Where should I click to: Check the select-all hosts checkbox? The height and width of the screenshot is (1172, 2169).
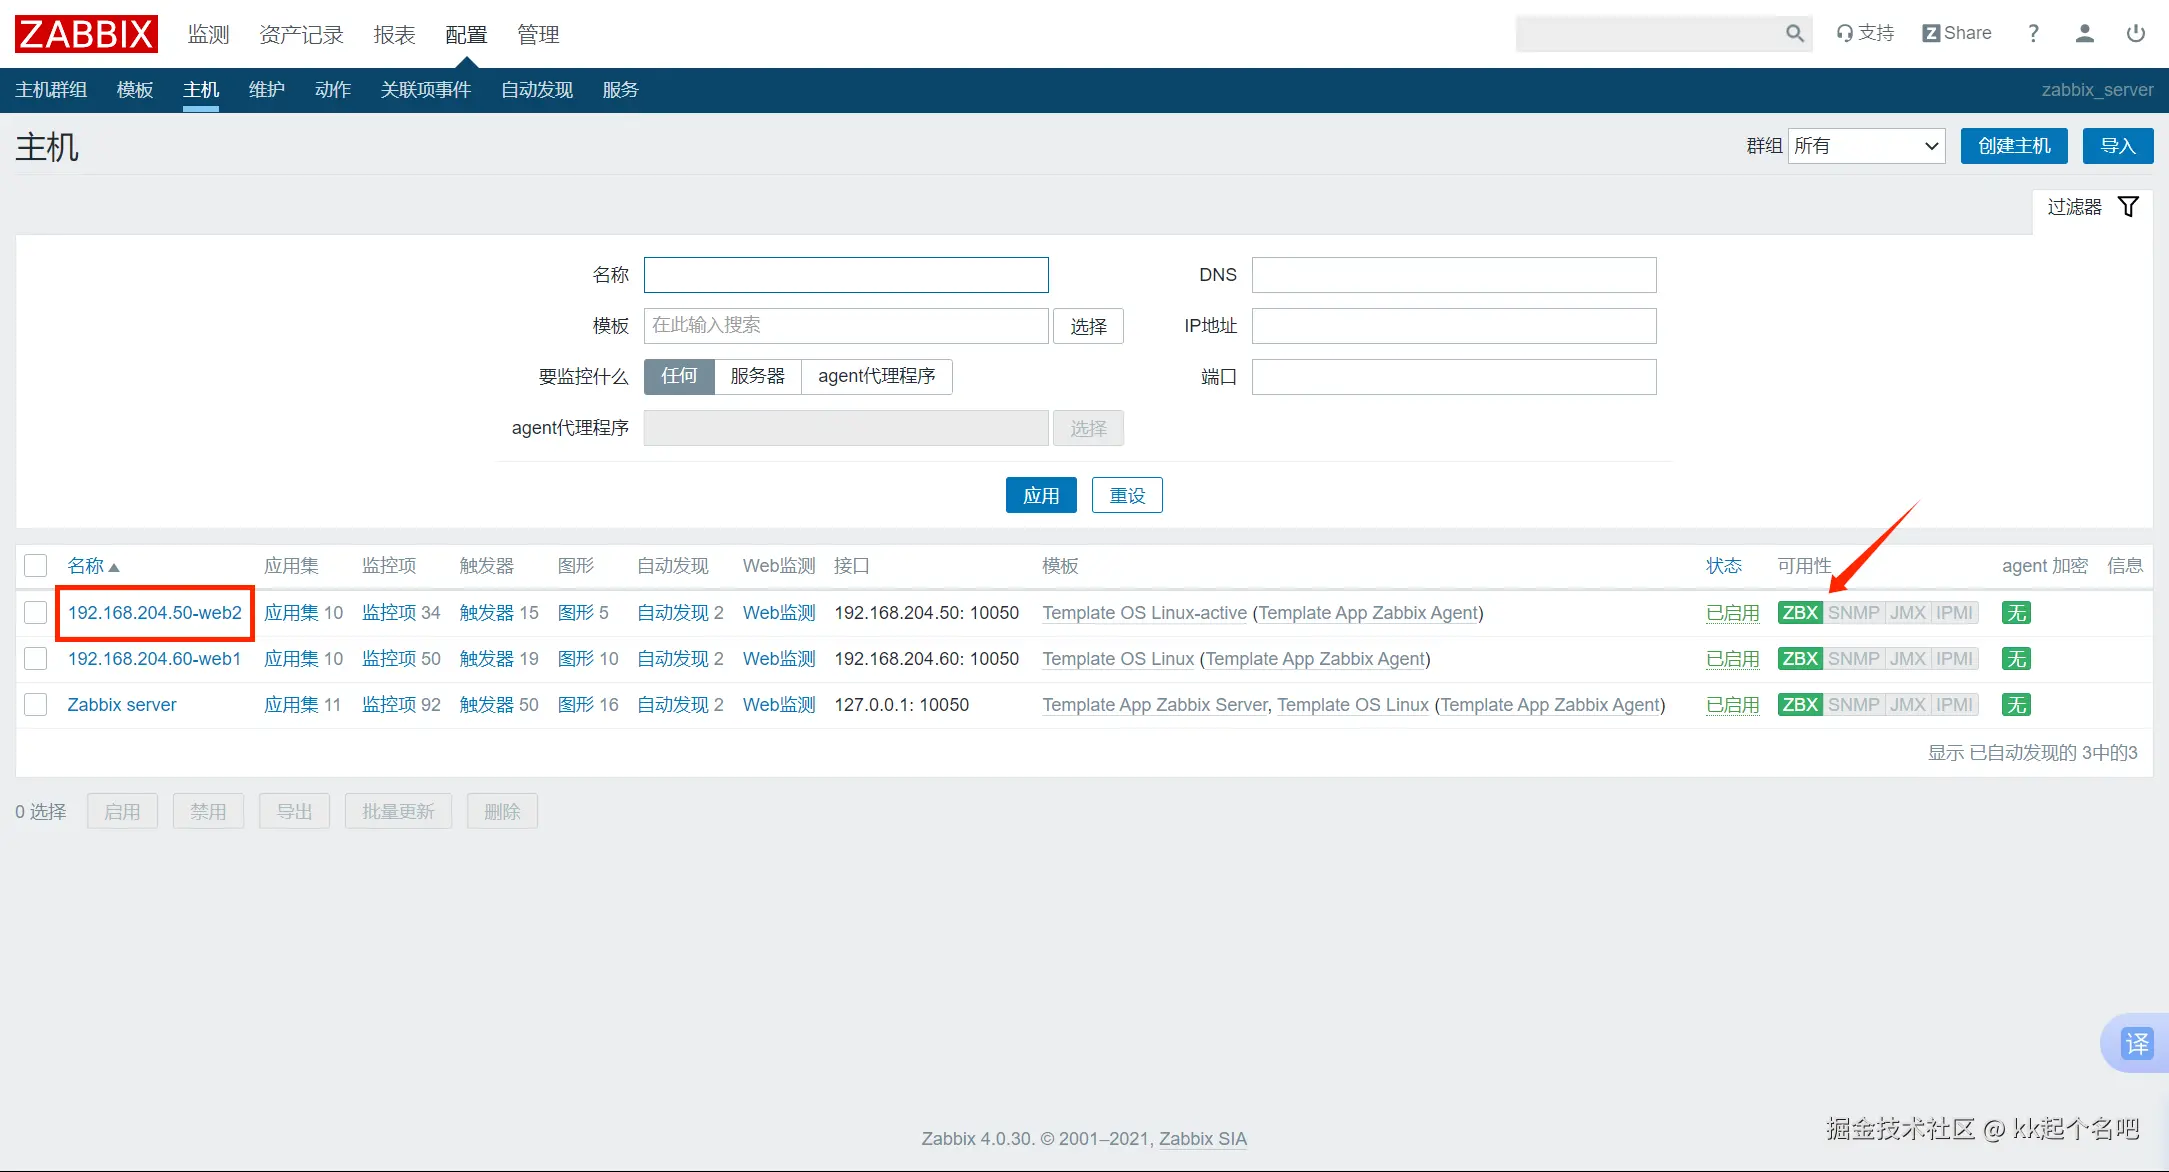36,566
